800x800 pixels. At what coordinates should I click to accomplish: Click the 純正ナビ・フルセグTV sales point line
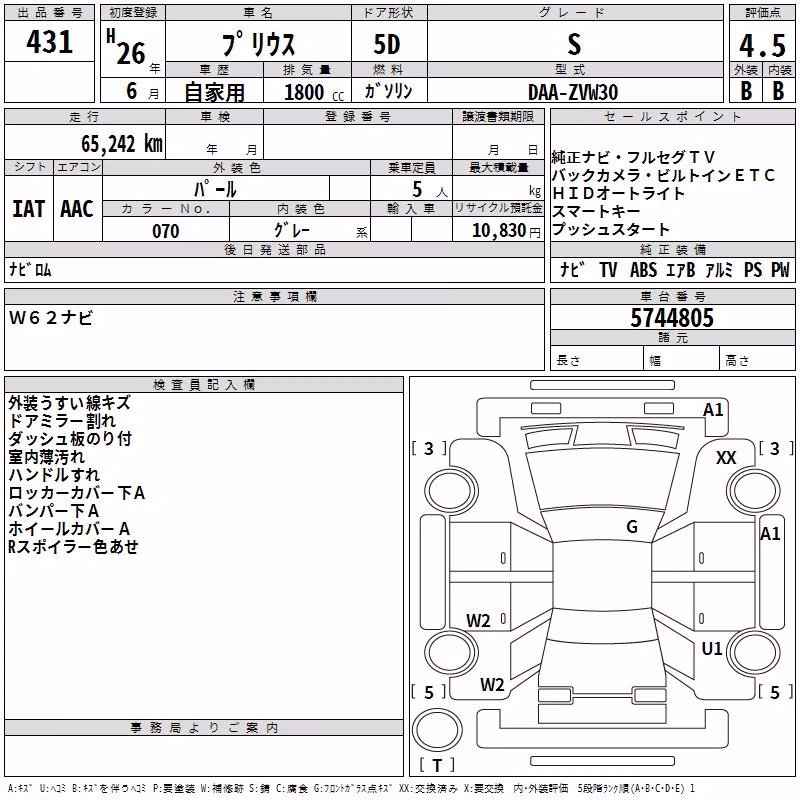633,157
